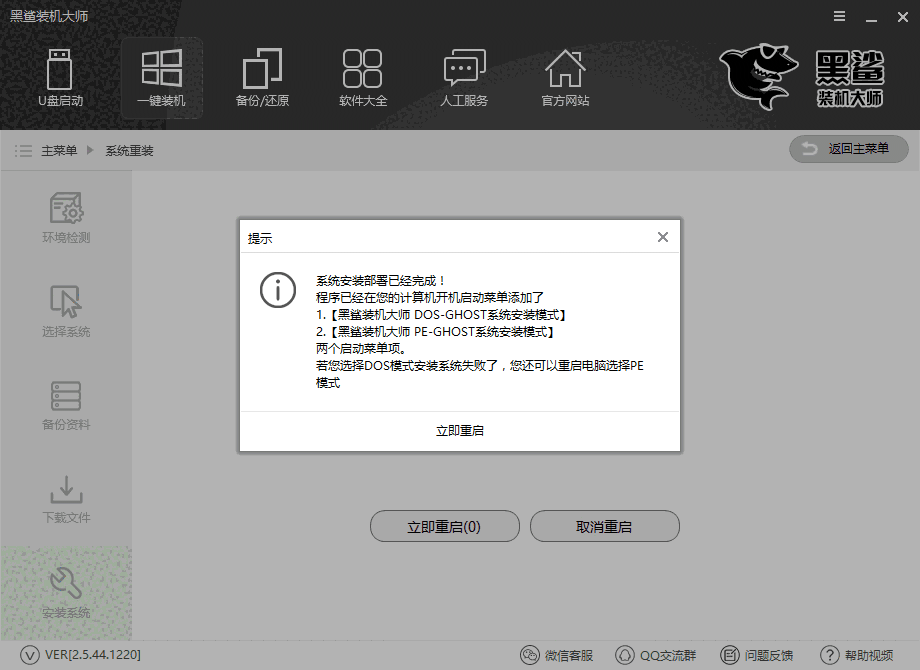Viewport: 920px width, 670px height.
Task: Open the QQ交流群 link
Action: (x=657, y=656)
